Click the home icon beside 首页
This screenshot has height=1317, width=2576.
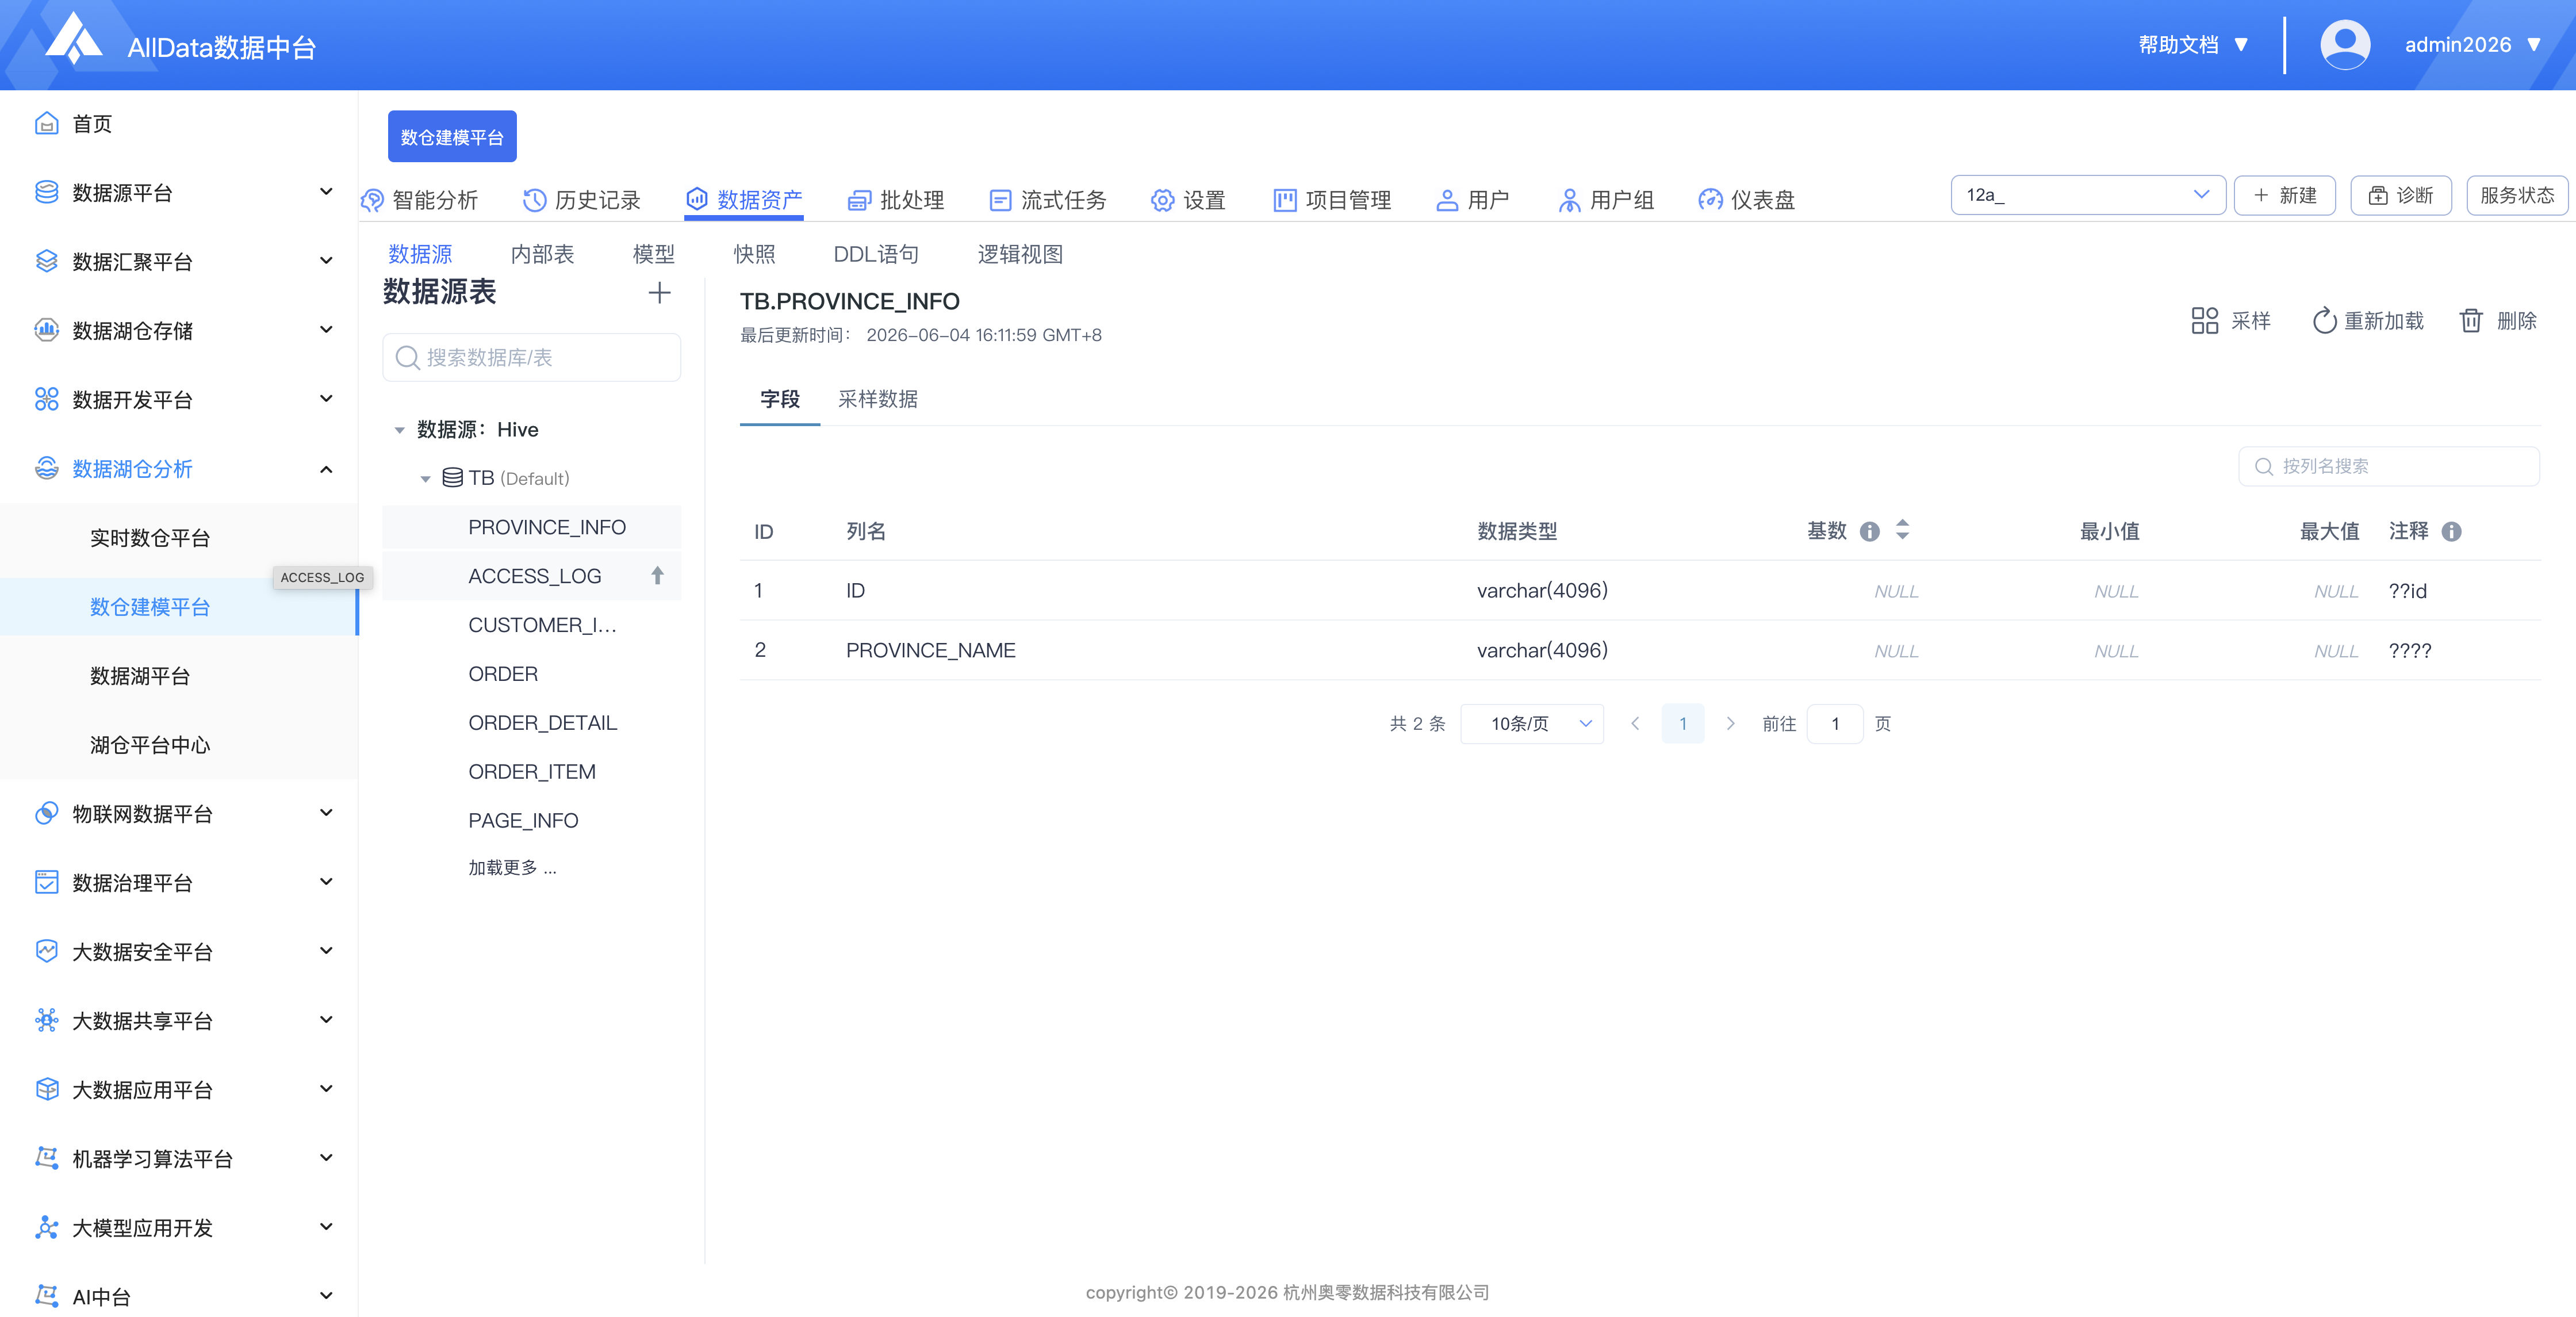pyautogui.click(x=46, y=123)
